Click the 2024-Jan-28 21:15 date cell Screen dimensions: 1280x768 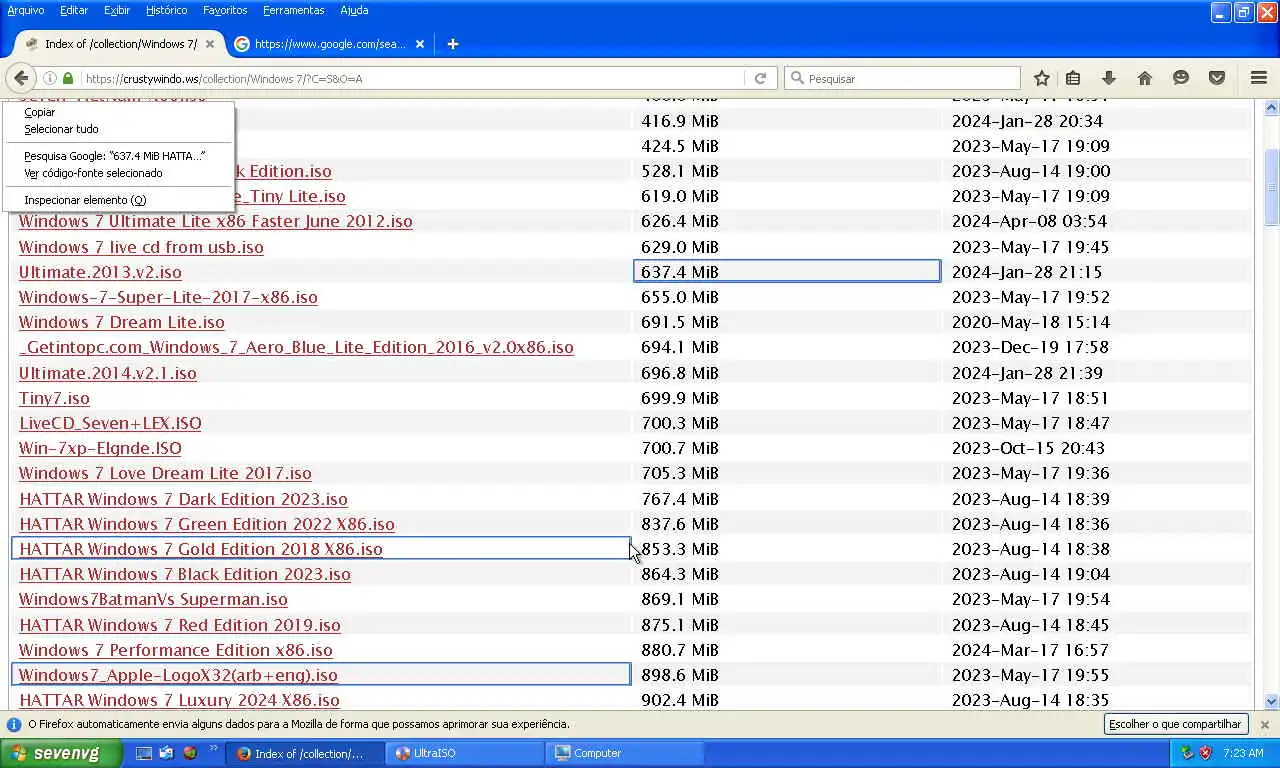[1026, 272]
